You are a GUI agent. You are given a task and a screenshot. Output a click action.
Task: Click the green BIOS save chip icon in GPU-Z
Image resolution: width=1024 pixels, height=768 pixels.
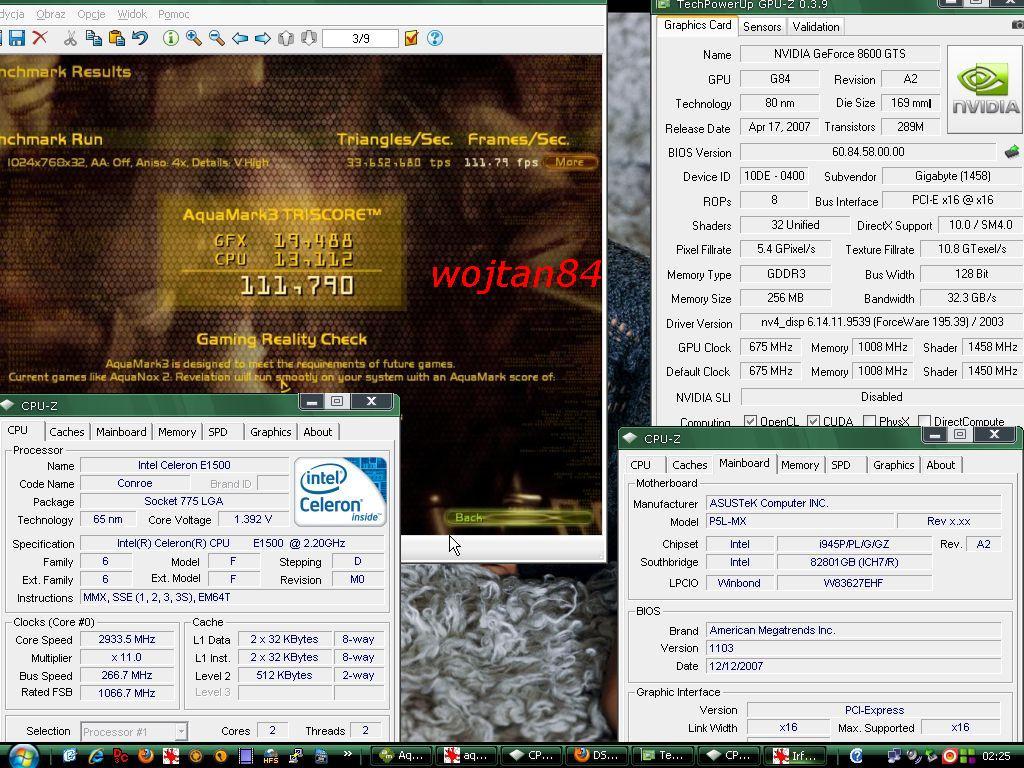point(1012,152)
